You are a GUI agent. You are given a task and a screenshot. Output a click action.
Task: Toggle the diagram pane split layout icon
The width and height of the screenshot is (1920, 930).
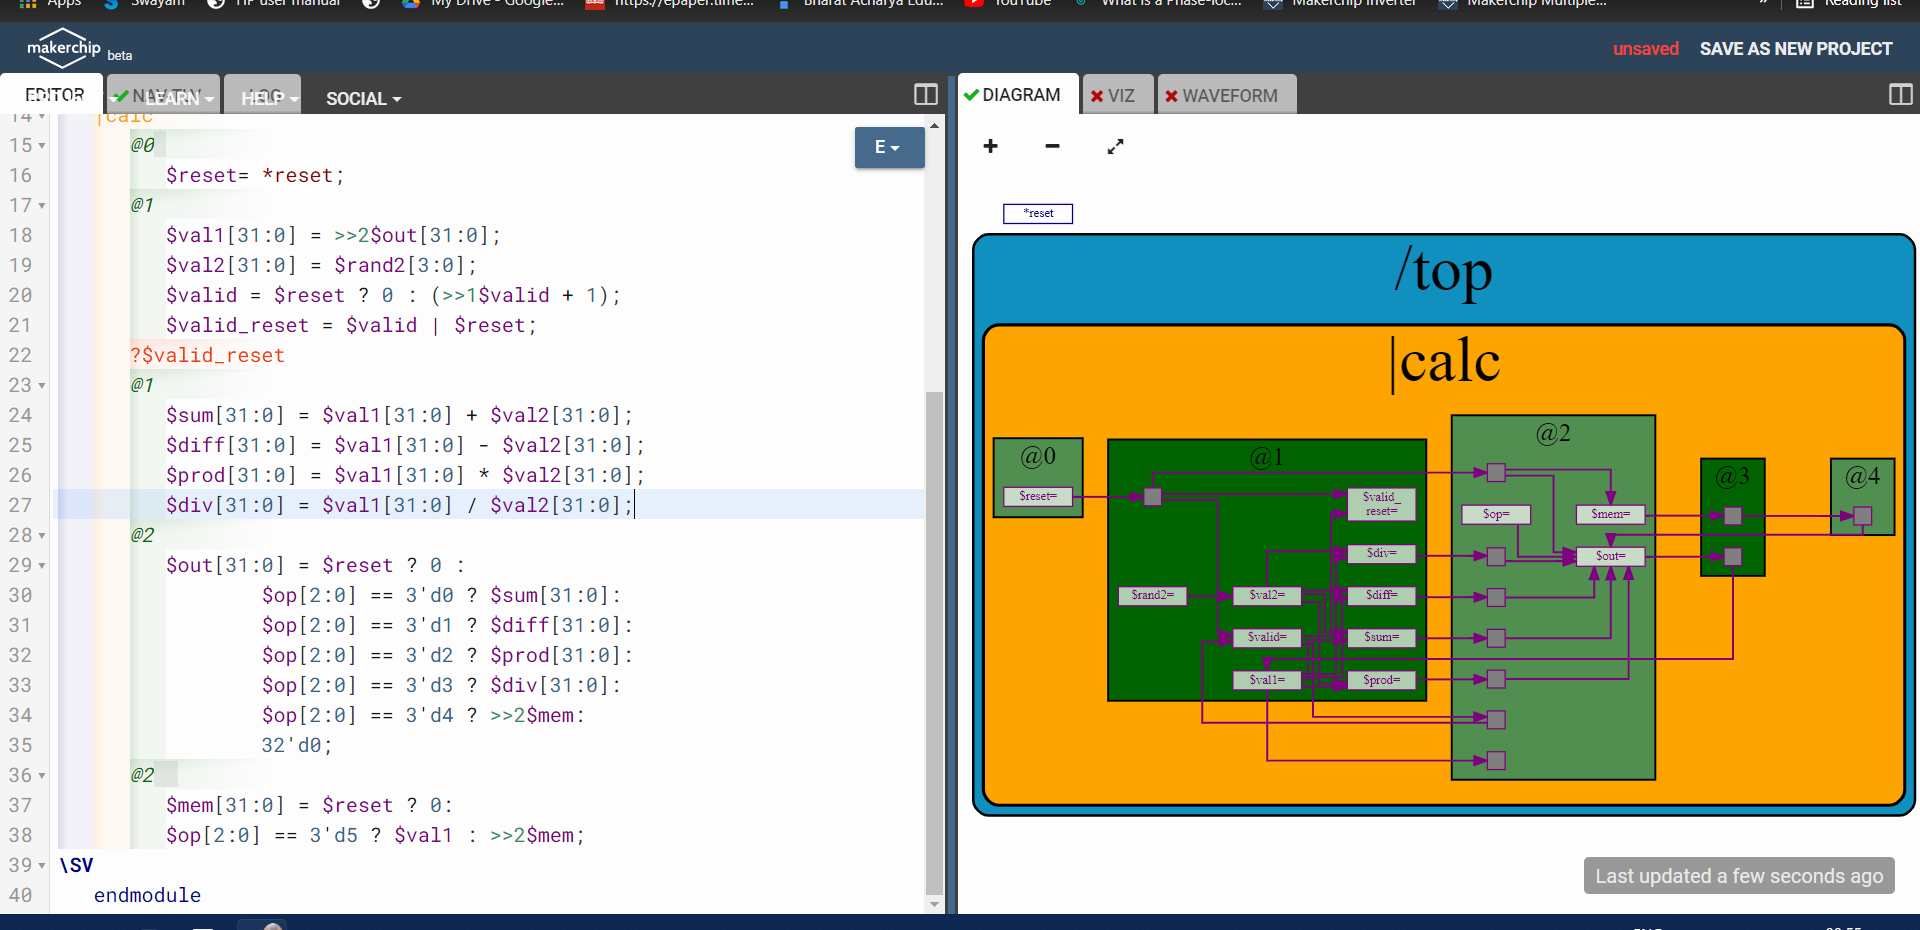(1900, 95)
